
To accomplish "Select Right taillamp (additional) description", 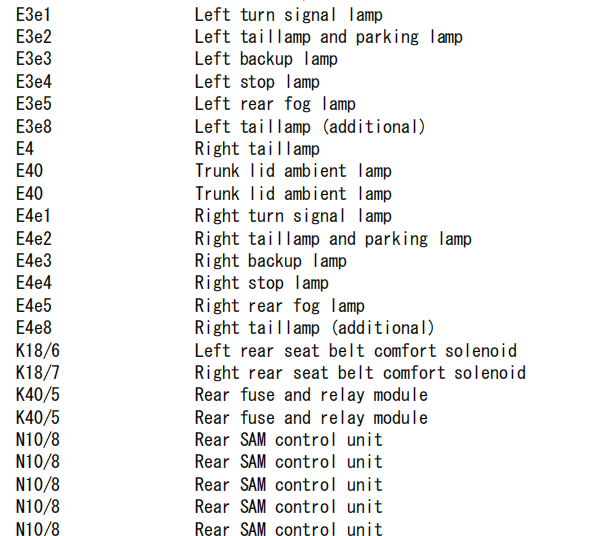I will (x=314, y=328).
